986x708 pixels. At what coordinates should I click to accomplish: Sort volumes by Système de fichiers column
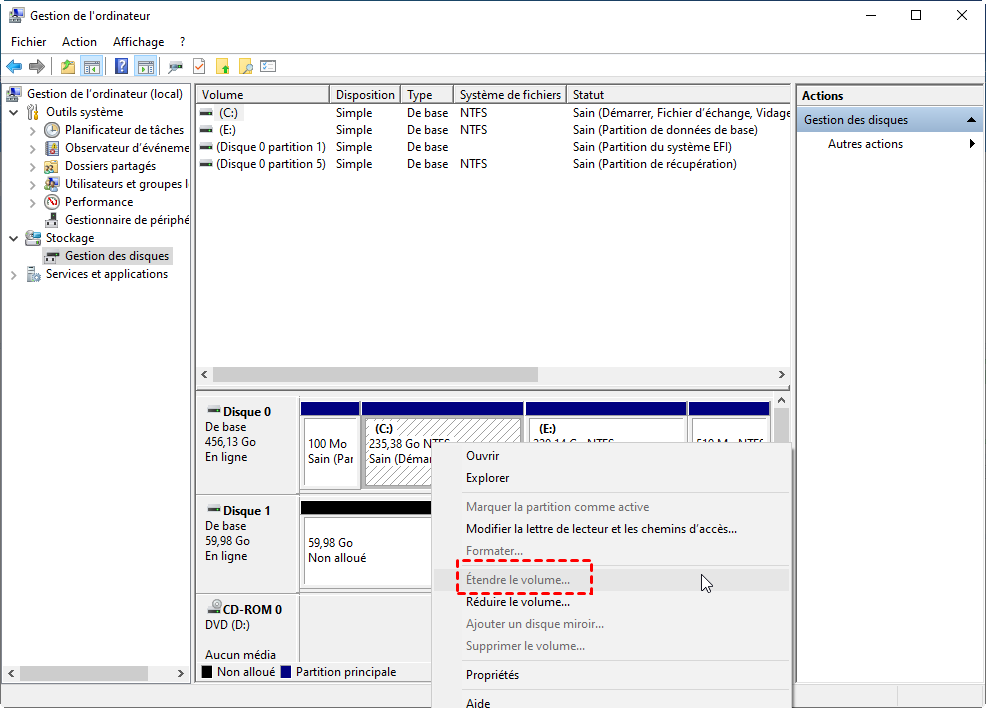[x=510, y=95]
